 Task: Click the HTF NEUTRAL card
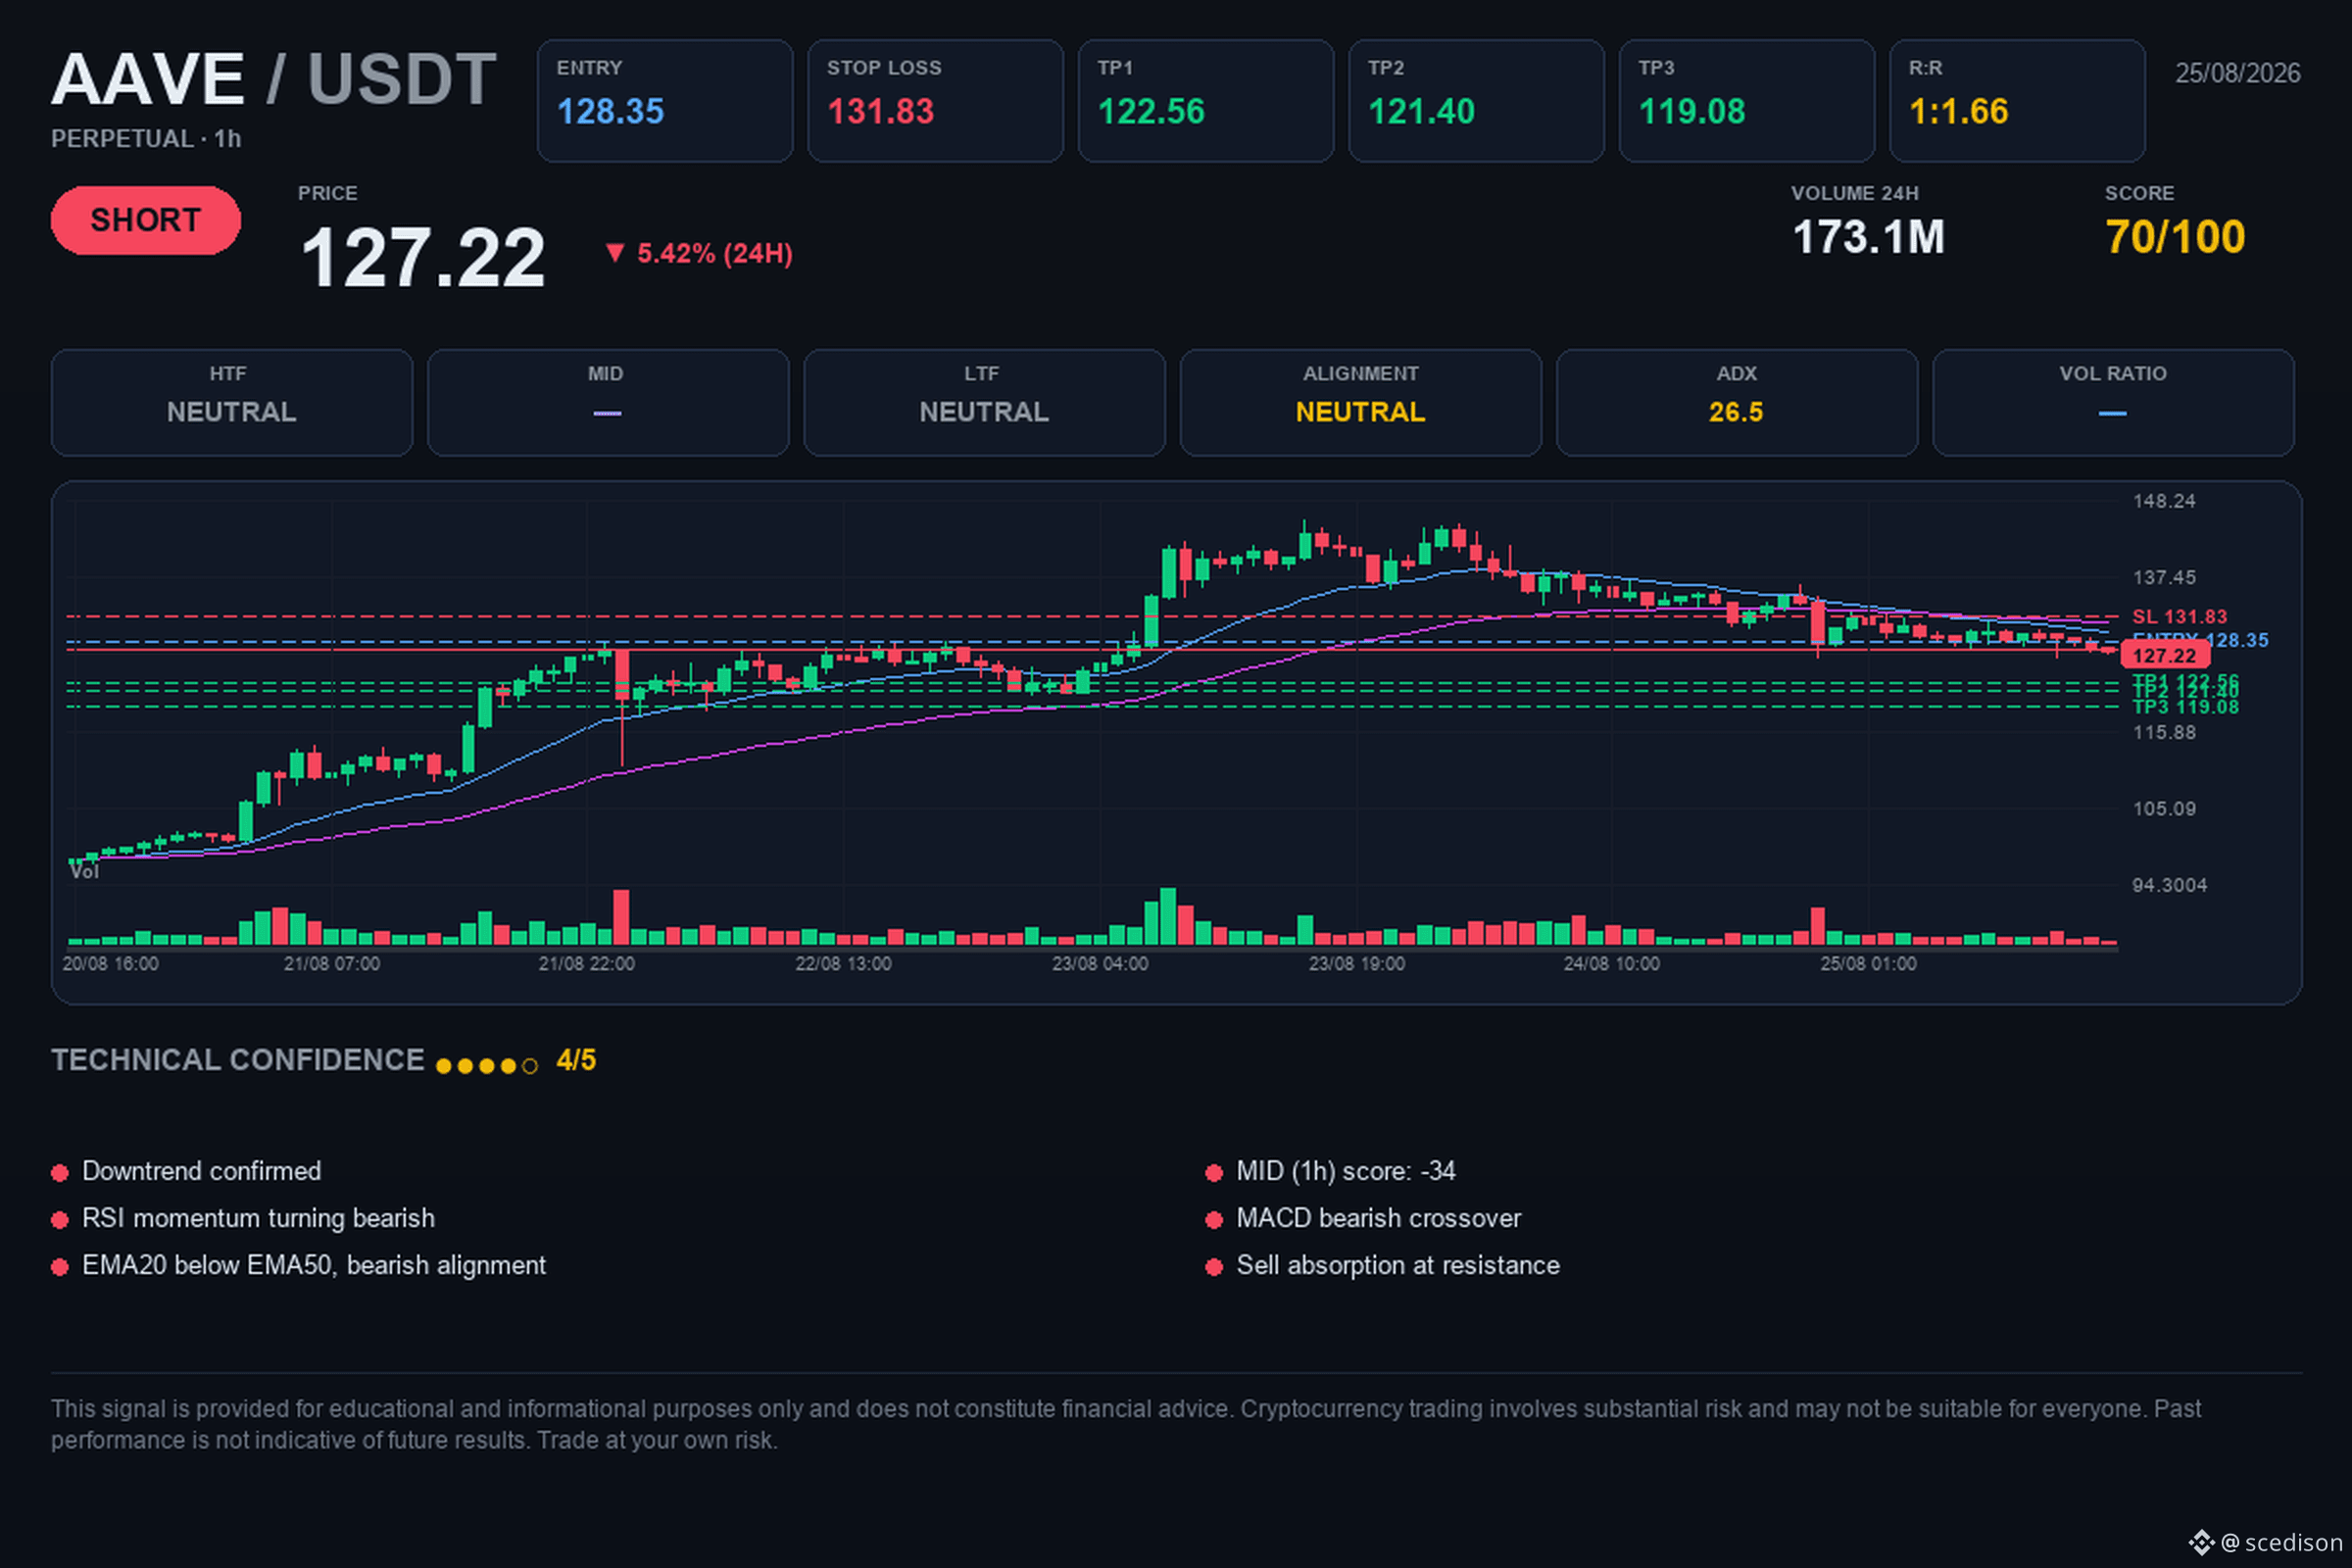[x=232, y=403]
